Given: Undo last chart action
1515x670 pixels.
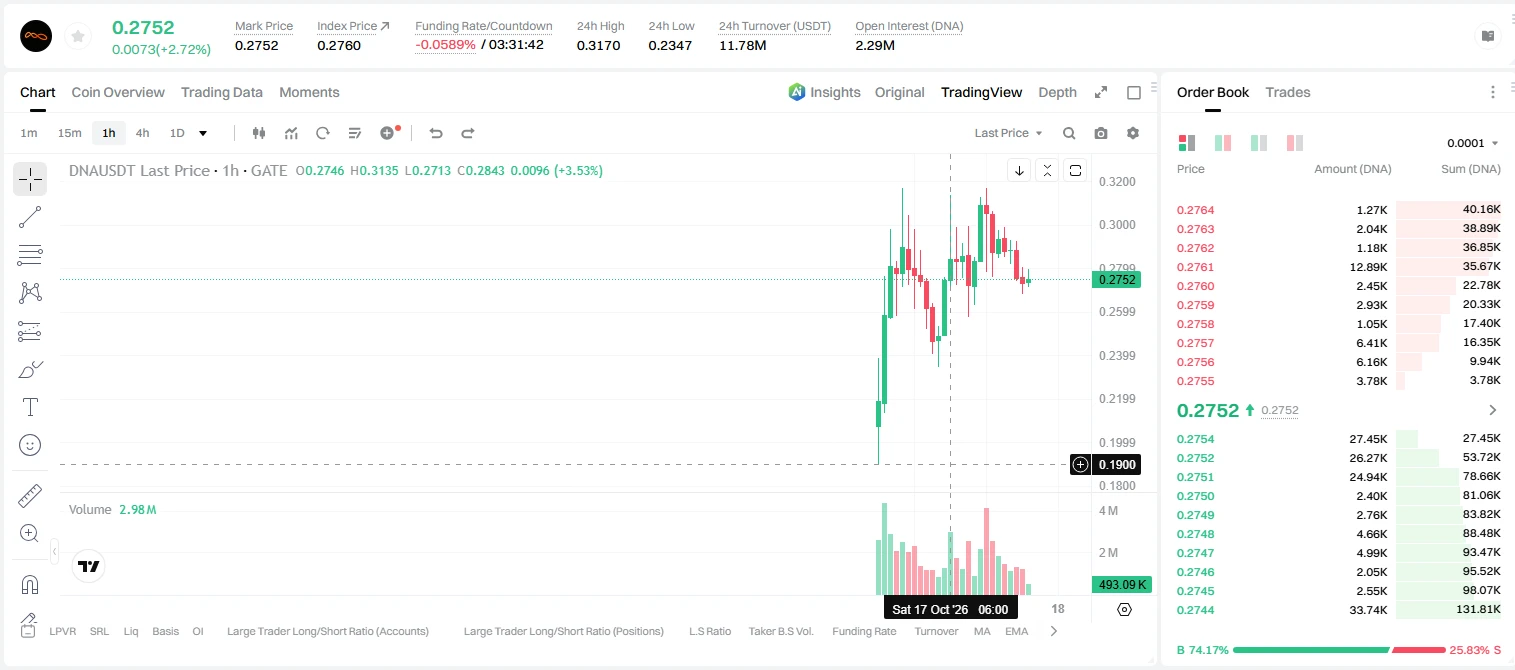Looking at the screenshot, I should pyautogui.click(x=436, y=133).
